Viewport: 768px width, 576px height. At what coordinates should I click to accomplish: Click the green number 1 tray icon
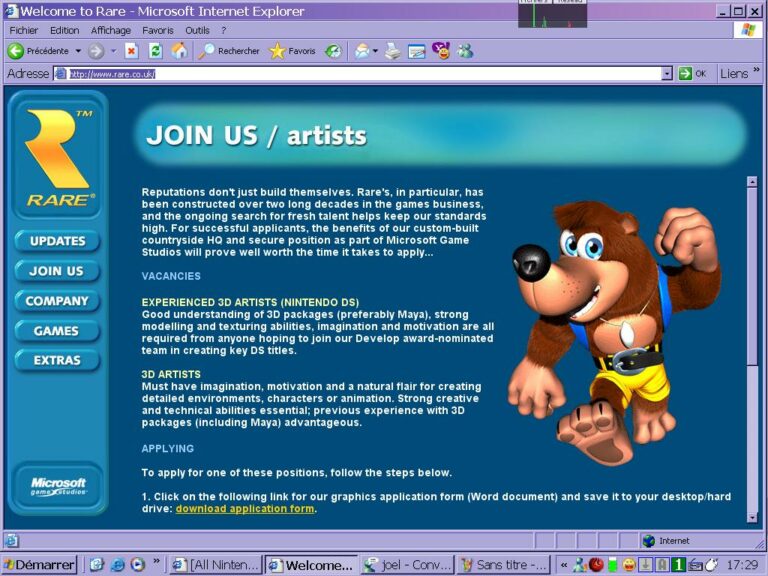pos(678,565)
